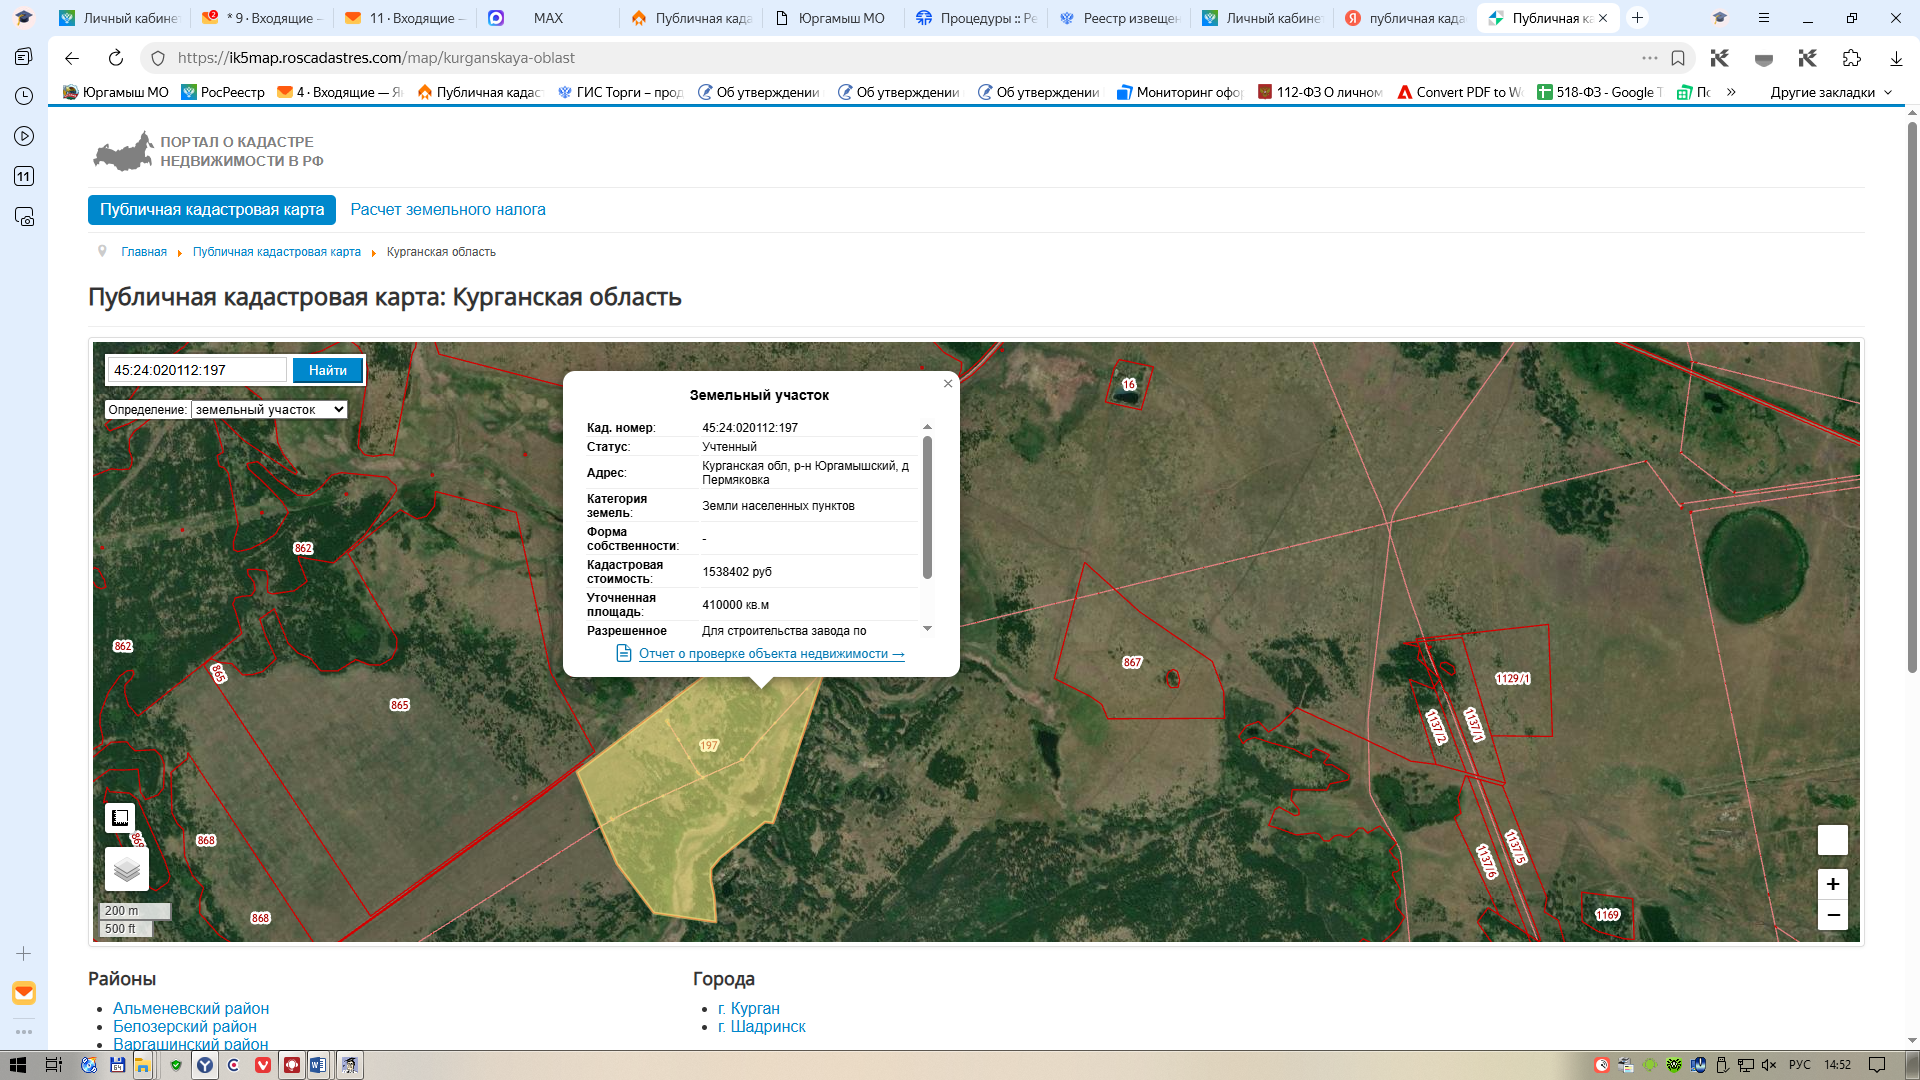Go back with the browser arrow

click(x=71, y=58)
